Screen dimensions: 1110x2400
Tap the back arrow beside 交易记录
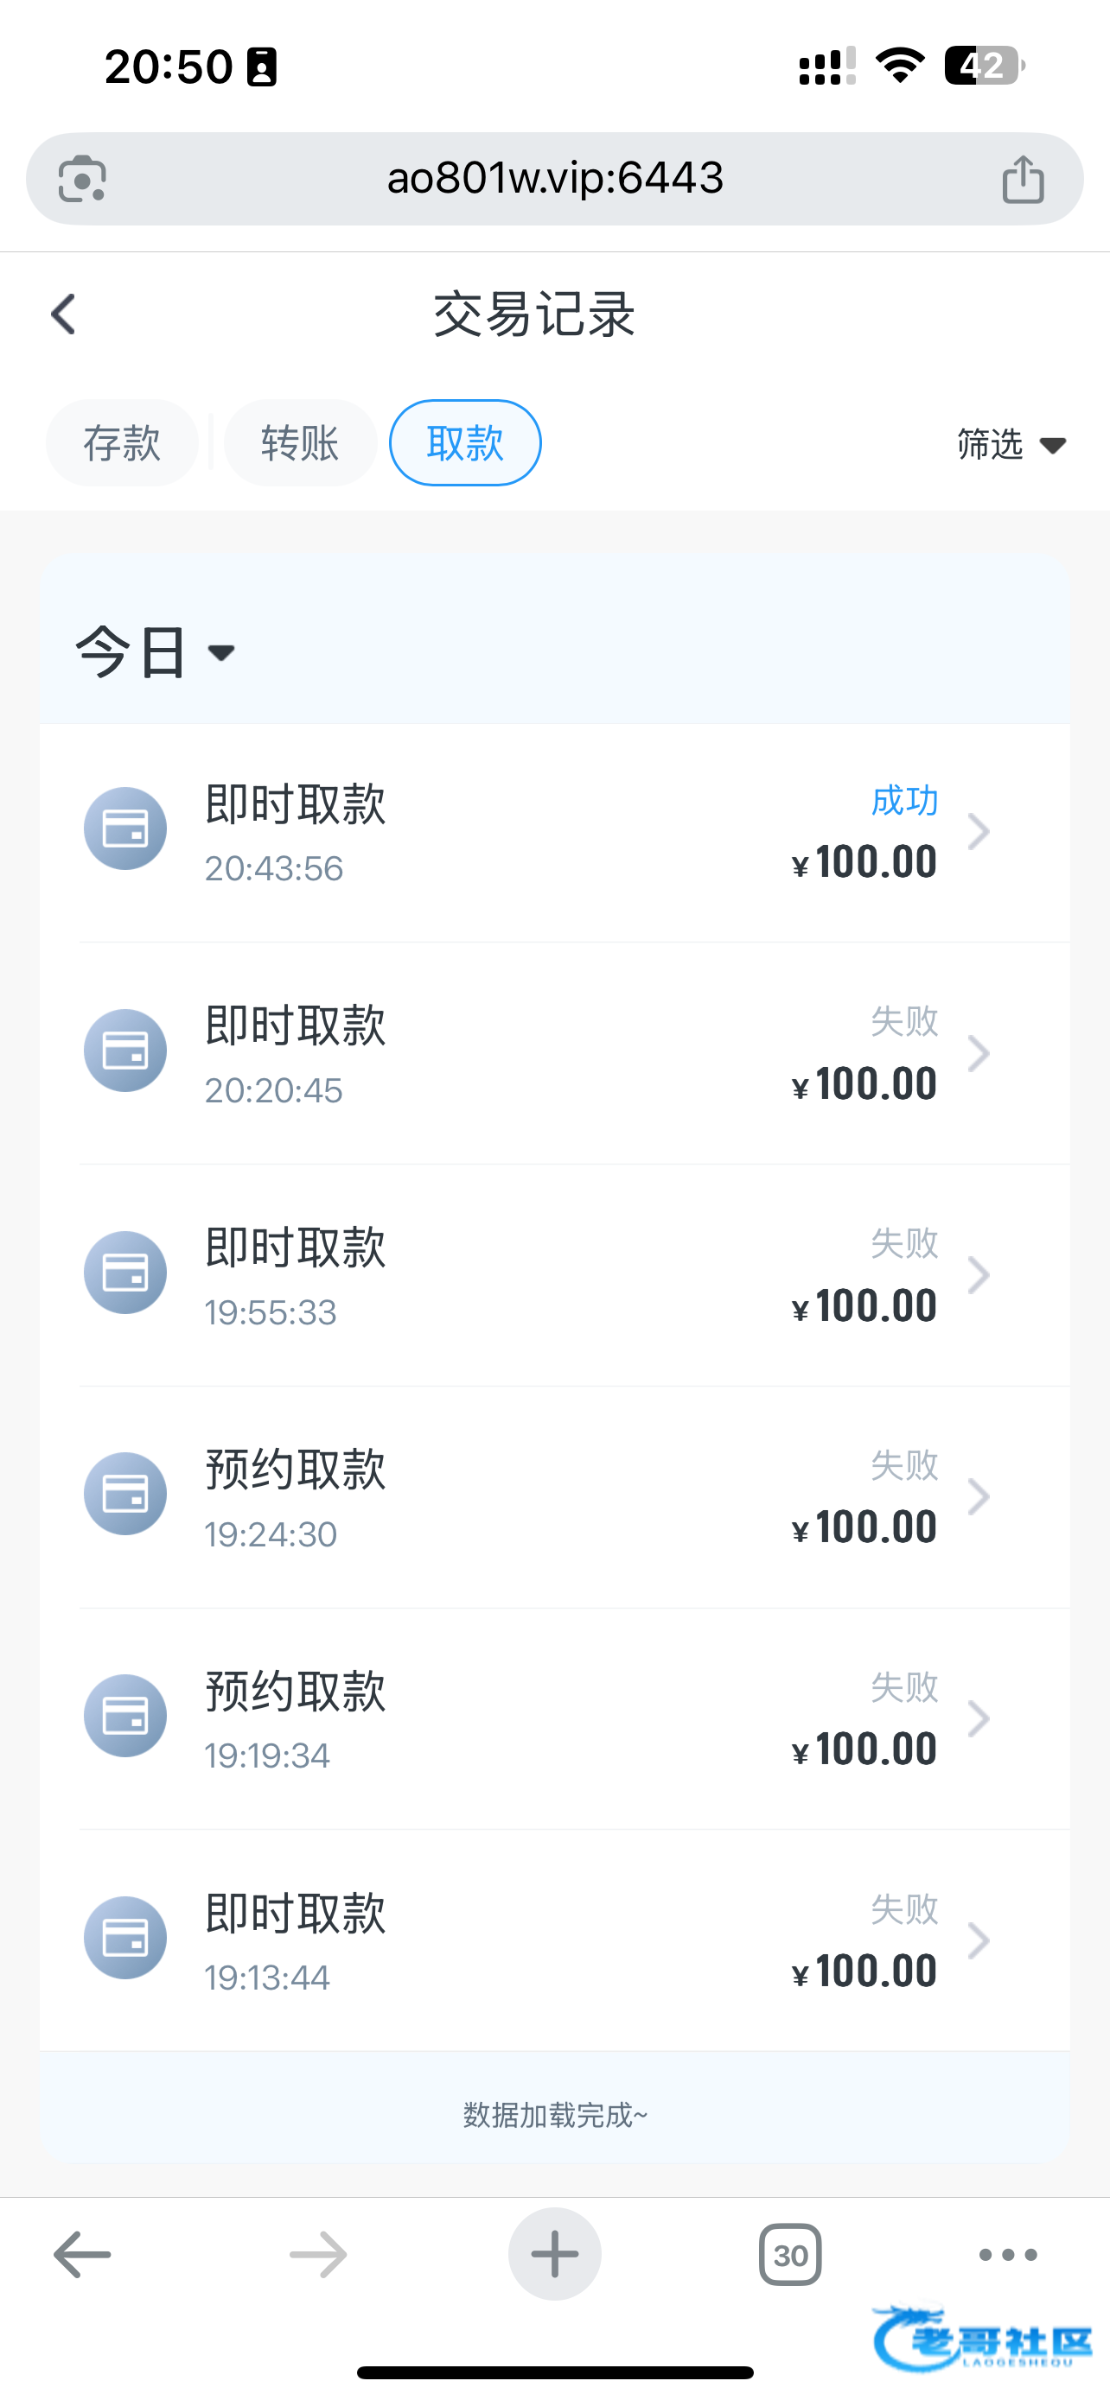(x=64, y=314)
